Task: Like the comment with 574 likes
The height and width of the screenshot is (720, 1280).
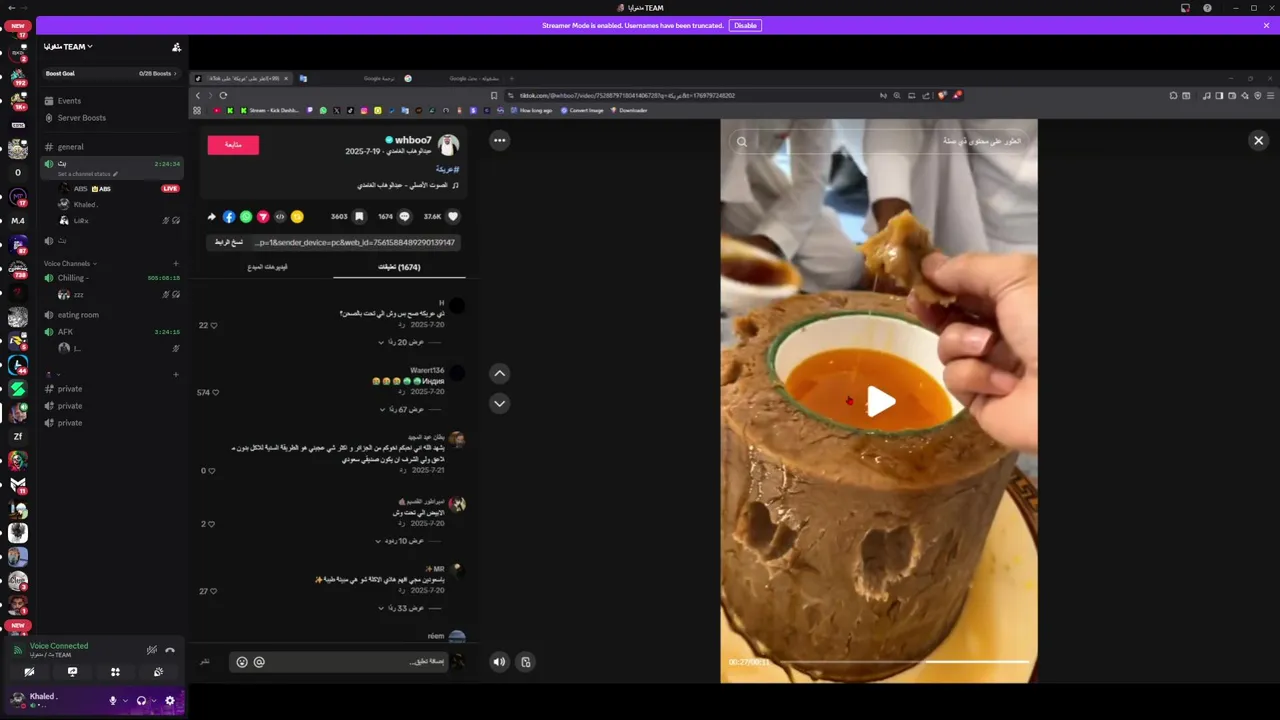Action: pyautogui.click(x=215, y=393)
